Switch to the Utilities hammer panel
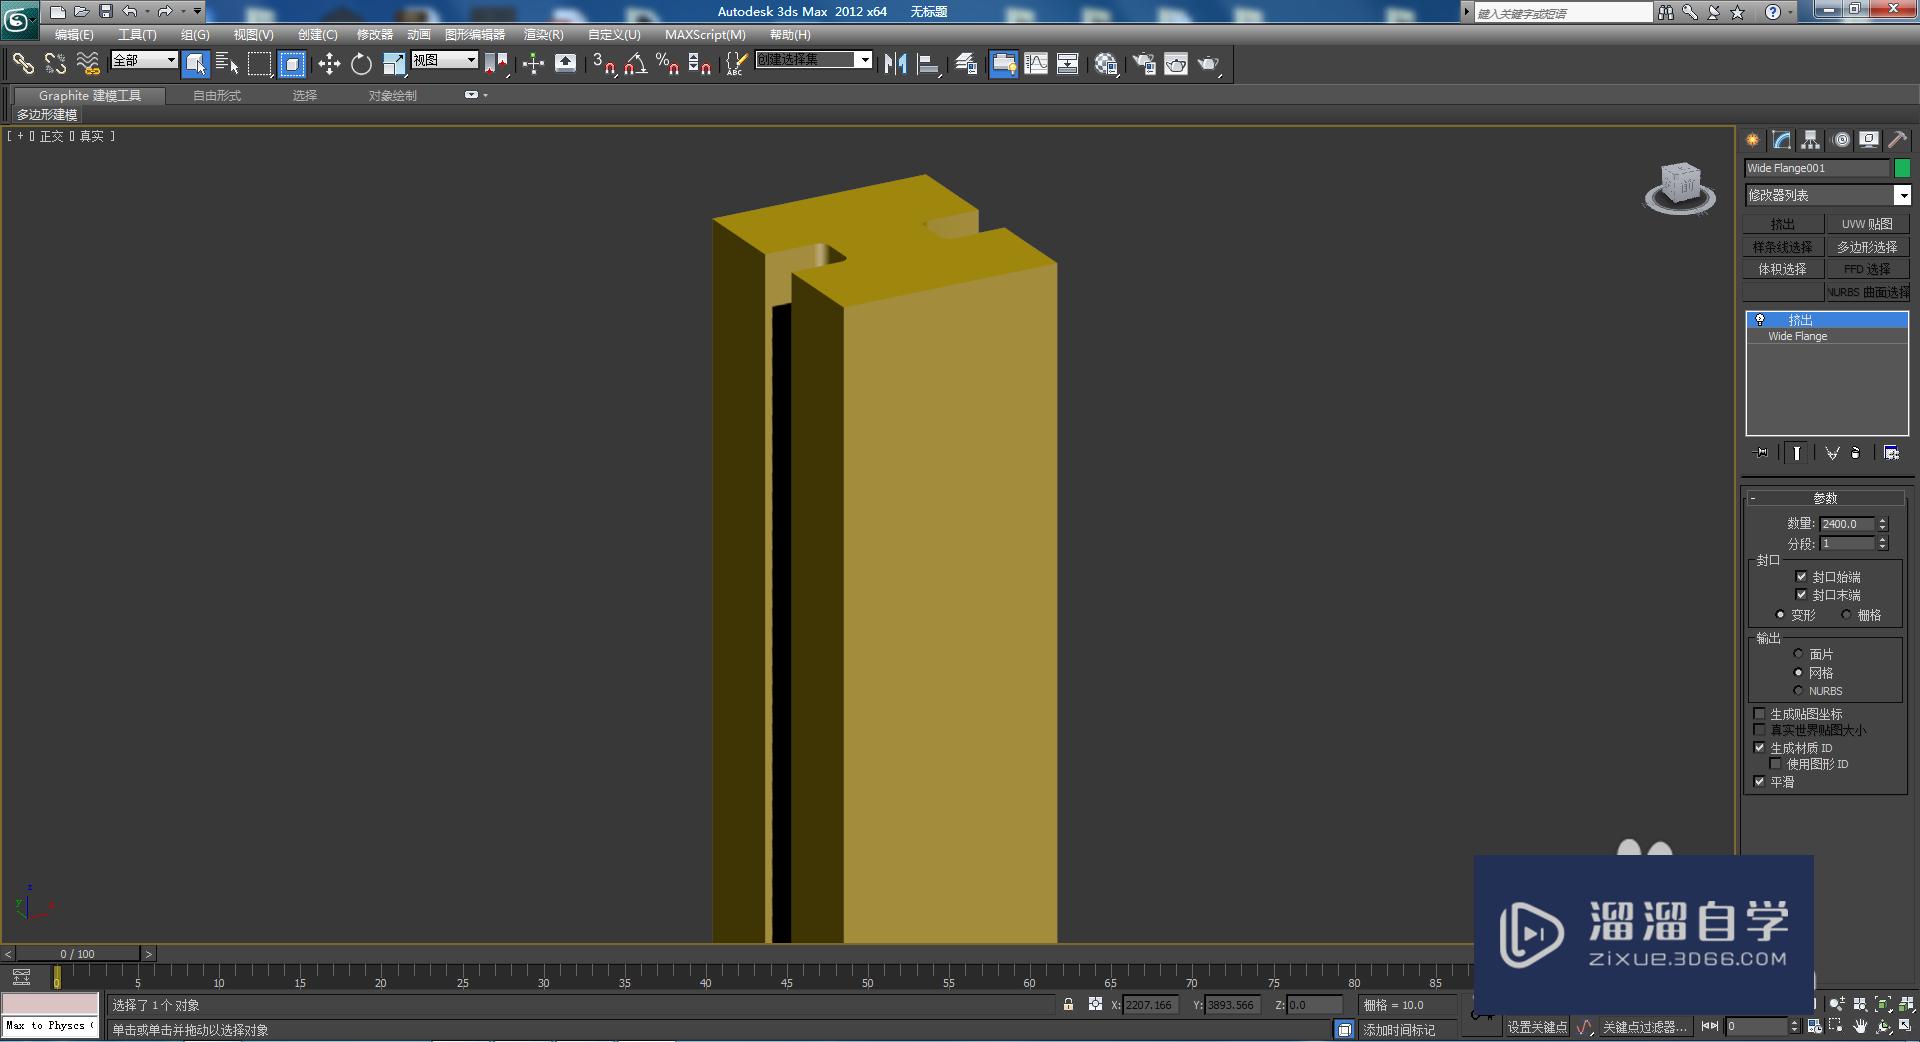 (1897, 140)
